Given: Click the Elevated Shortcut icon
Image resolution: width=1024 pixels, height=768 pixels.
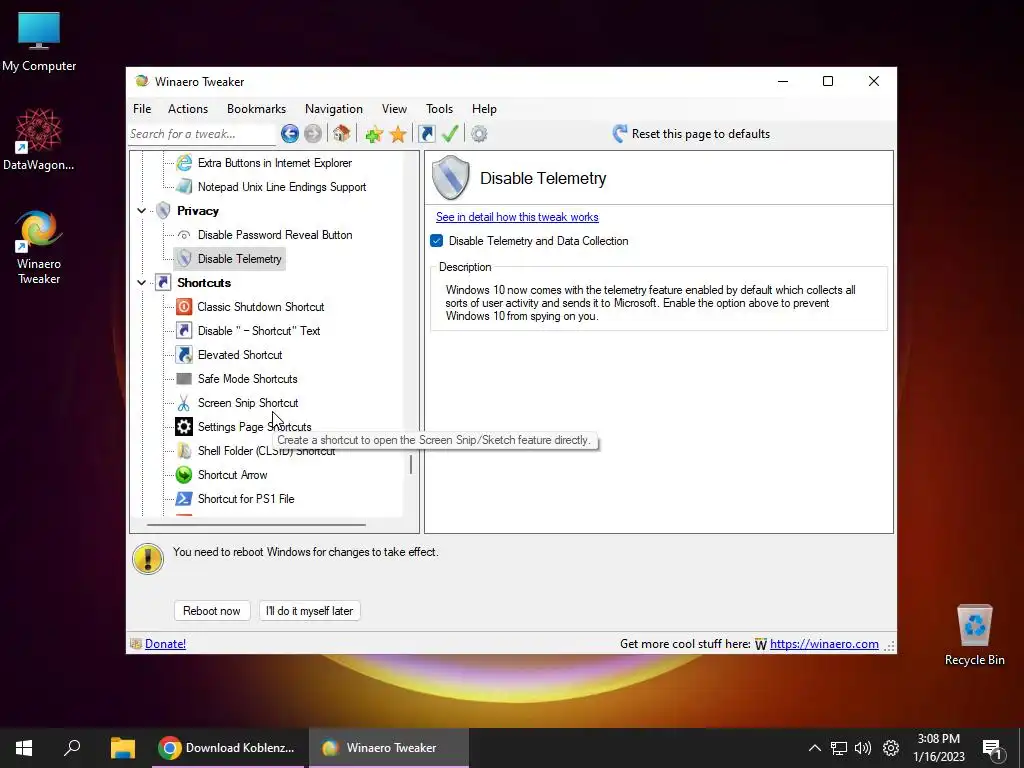Looking at the screenshot, I should (x=184, y=355).
